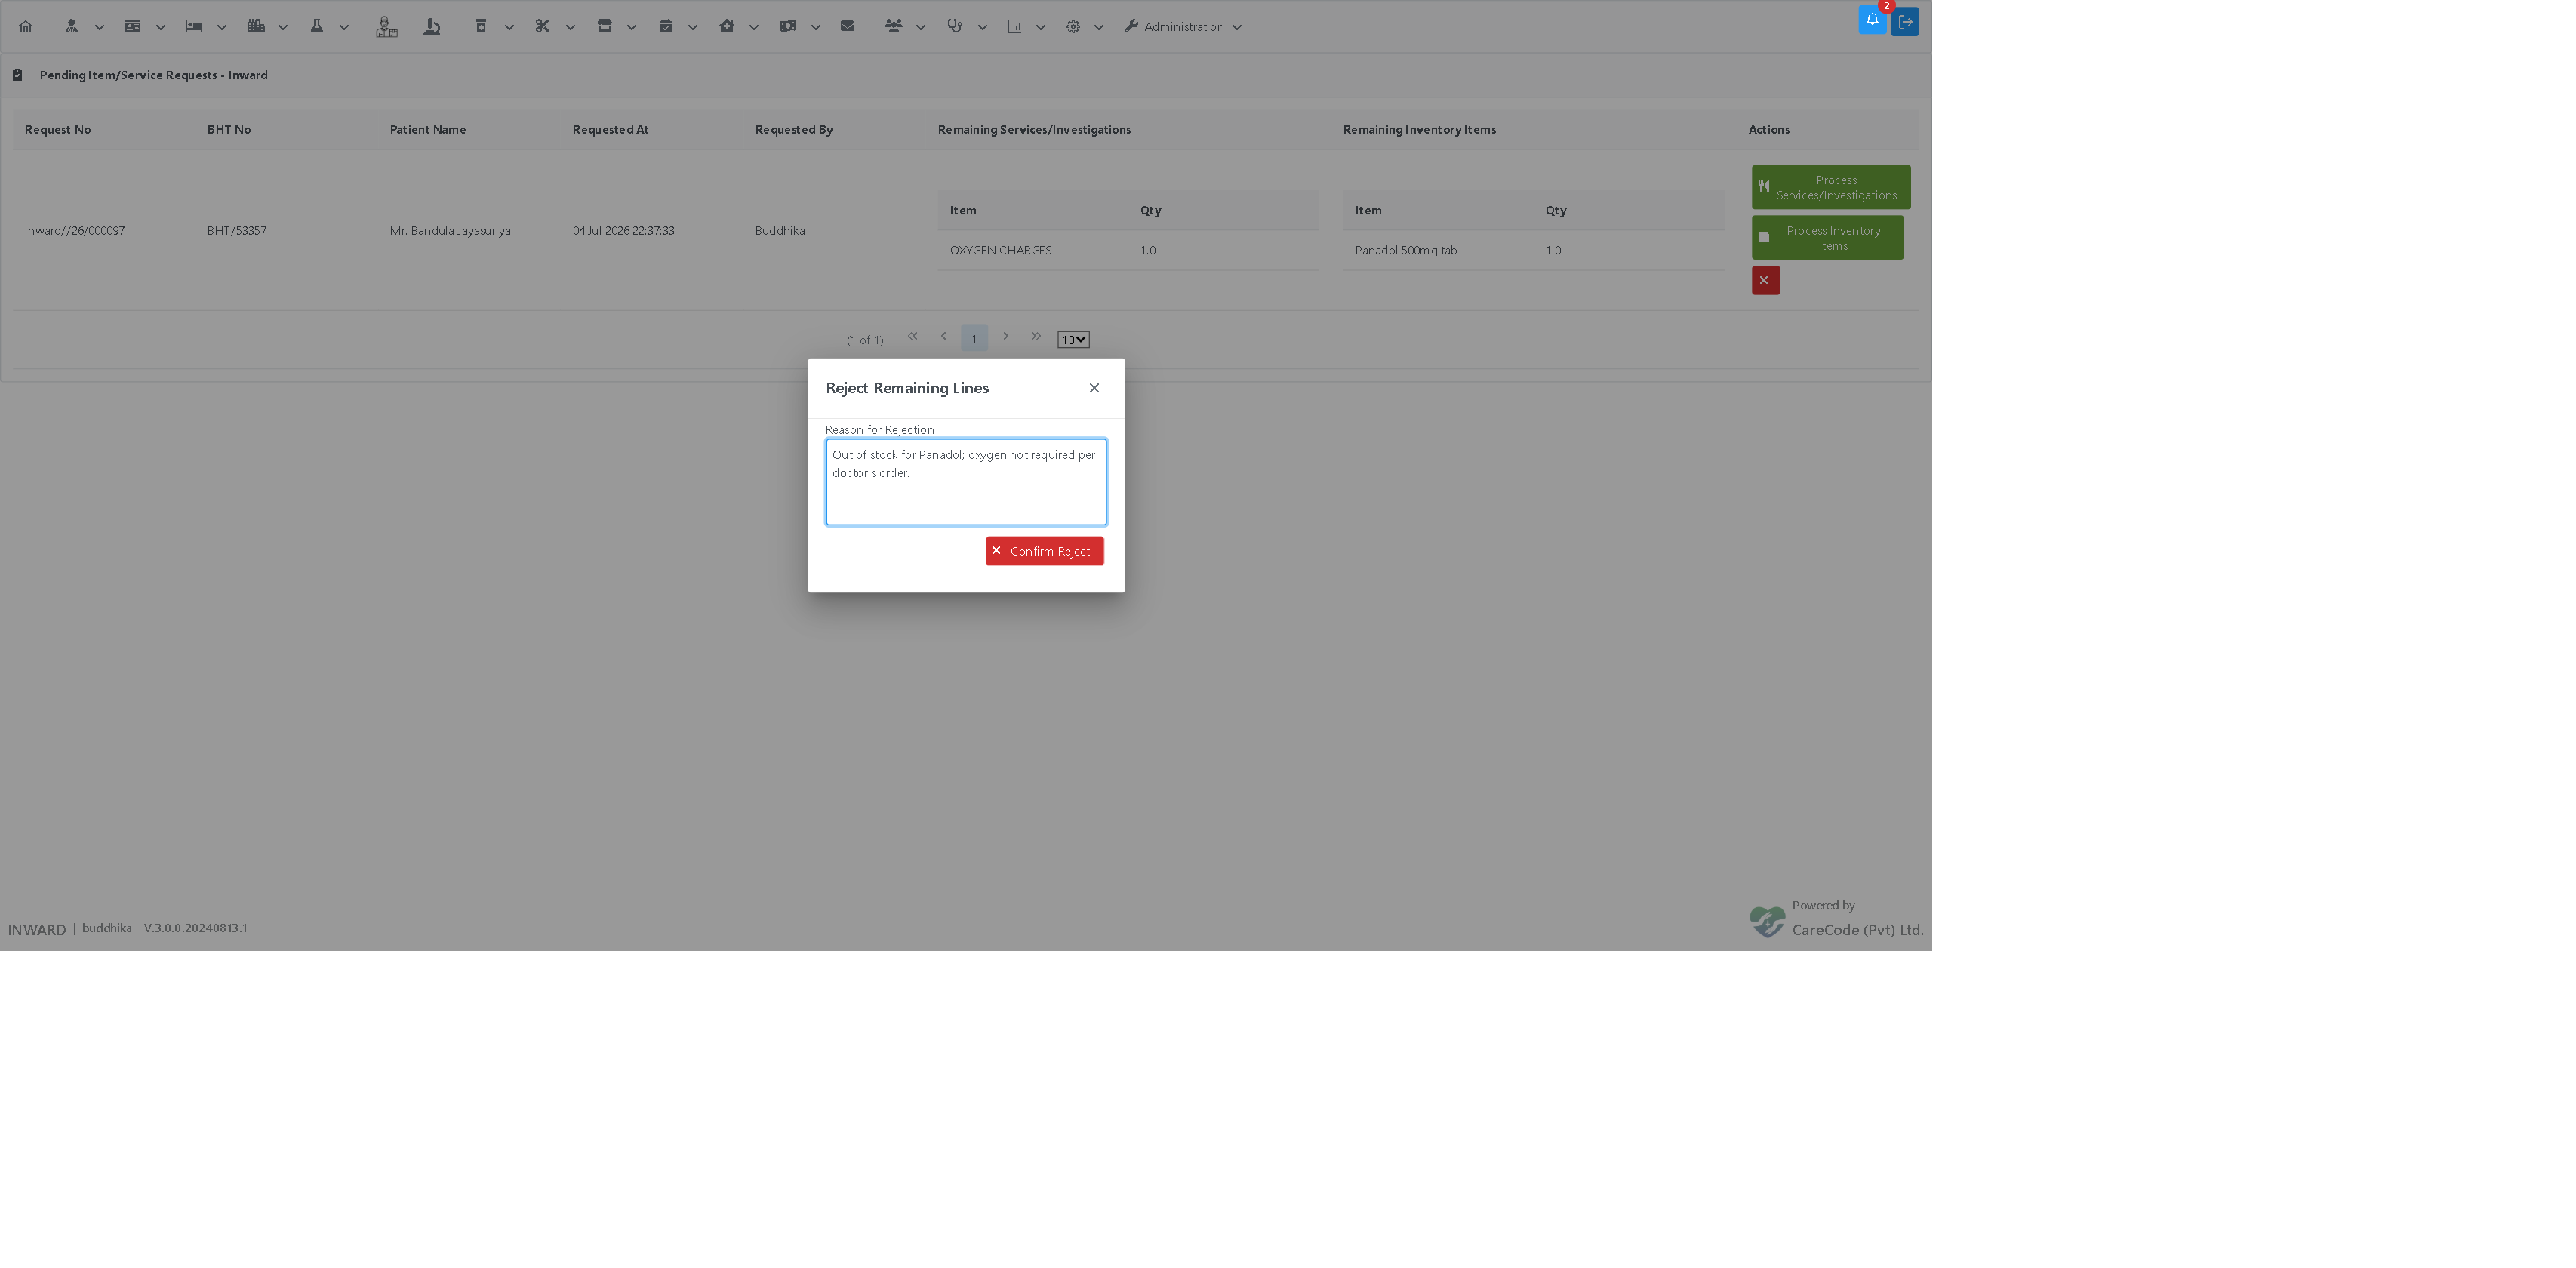The image size is (2576, 1268).
Task: Click the Reject Remaining Lines dialog title
Action: [907, 388]
